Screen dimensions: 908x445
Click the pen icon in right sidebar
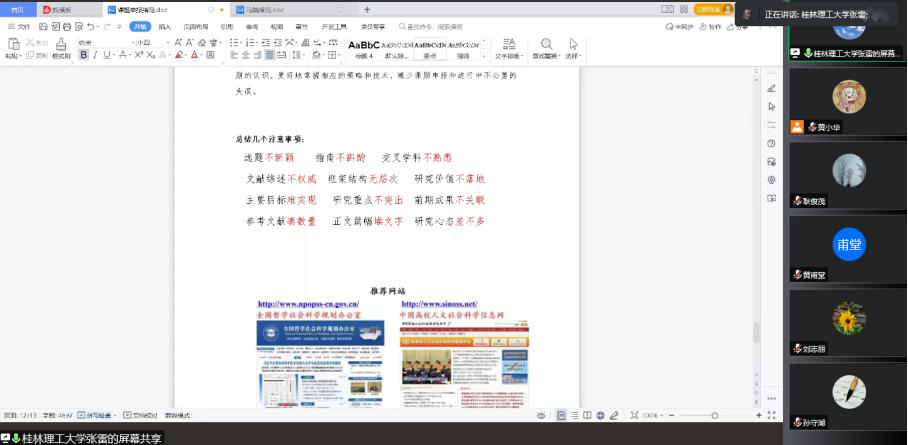click(x=771, y=88)
